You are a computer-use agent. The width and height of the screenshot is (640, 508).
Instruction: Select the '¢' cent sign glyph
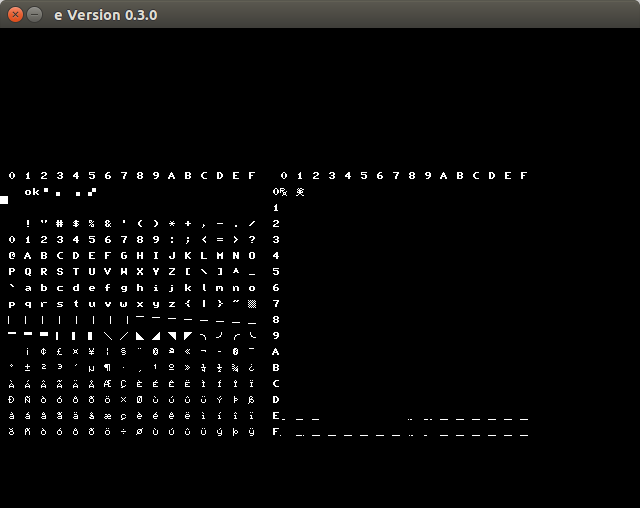pos(44,352)
